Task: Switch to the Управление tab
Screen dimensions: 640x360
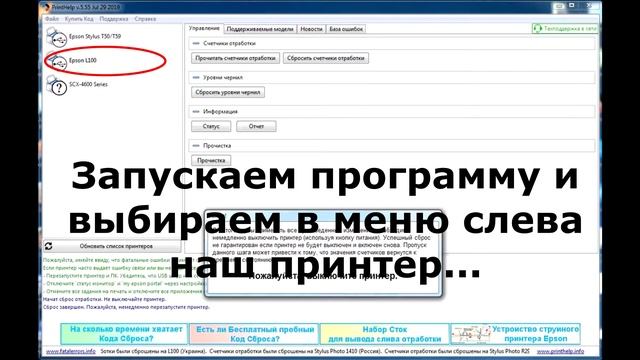Action: tap(204, 29)
